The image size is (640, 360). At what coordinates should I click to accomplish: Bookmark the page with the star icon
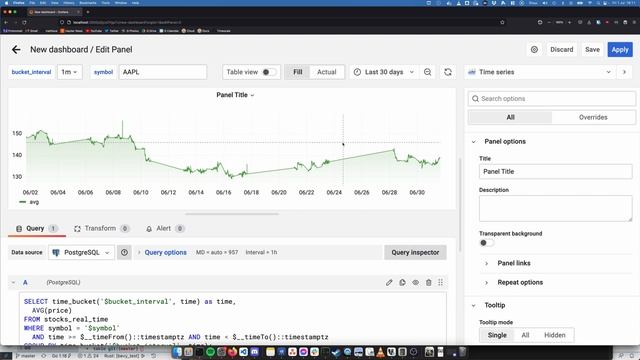(502, 22)
